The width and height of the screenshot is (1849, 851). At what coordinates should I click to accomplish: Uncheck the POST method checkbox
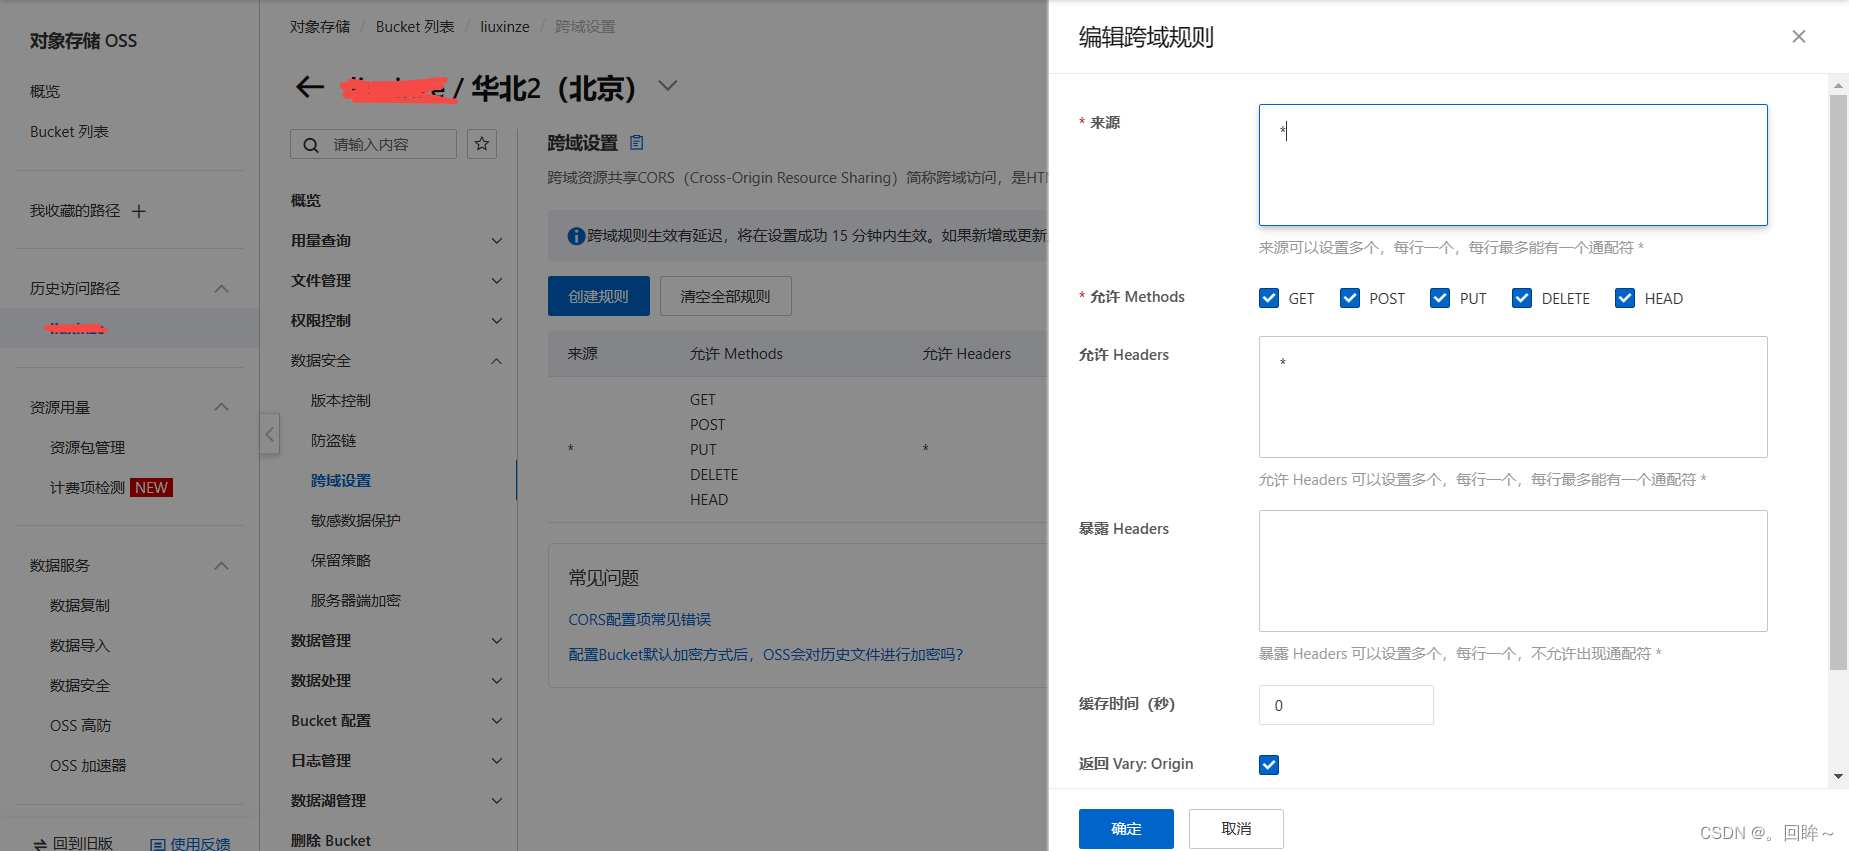1350,298
